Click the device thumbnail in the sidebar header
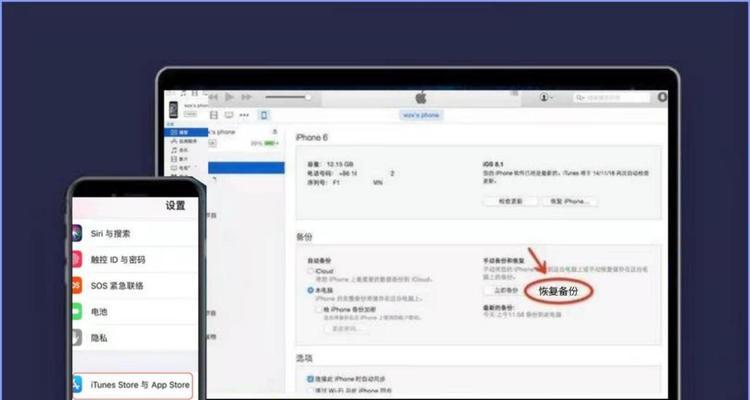750x400 pixels. pyautogui.click(x=174, y=110)
